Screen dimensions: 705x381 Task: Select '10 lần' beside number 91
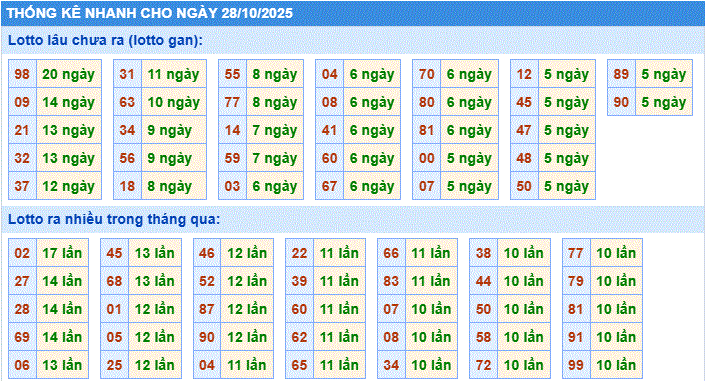click(616, 337)
